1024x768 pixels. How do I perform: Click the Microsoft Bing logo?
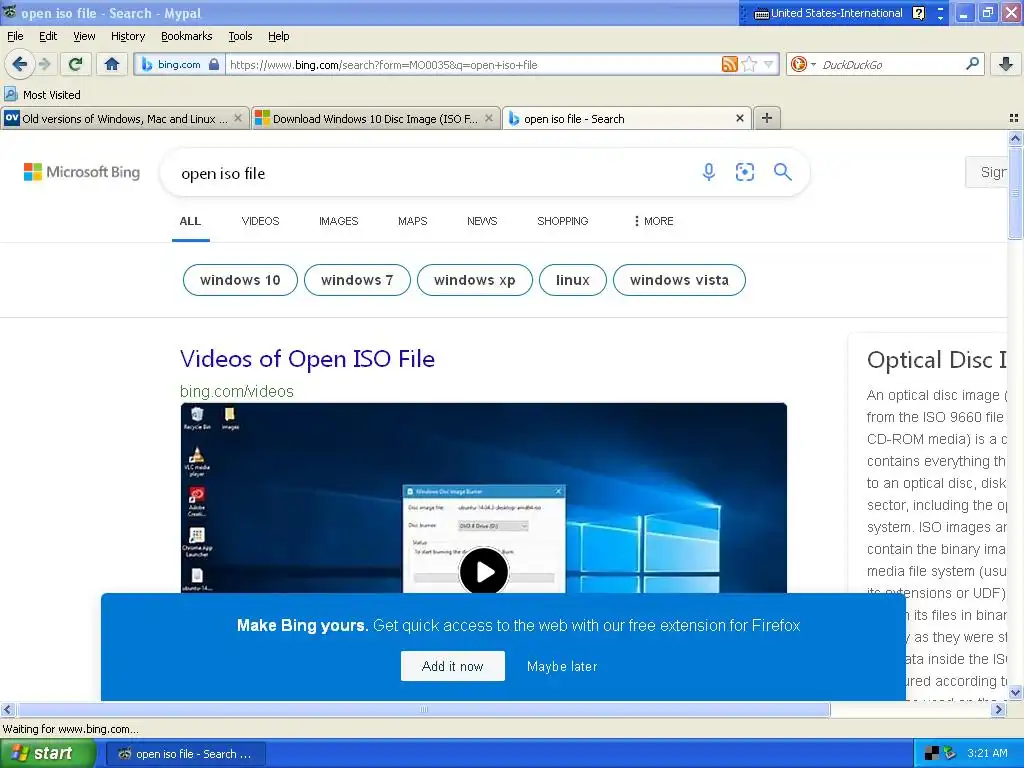(82, 172)
